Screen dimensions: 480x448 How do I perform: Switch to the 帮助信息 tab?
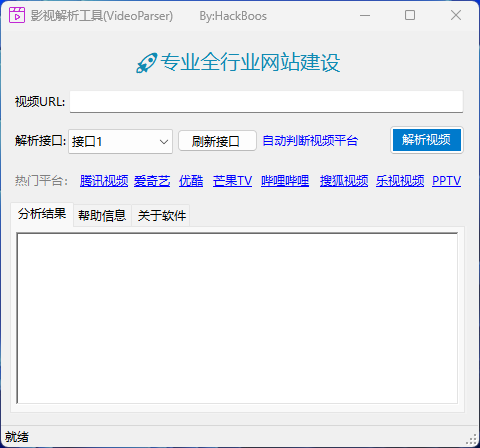(x=102, y=216)
